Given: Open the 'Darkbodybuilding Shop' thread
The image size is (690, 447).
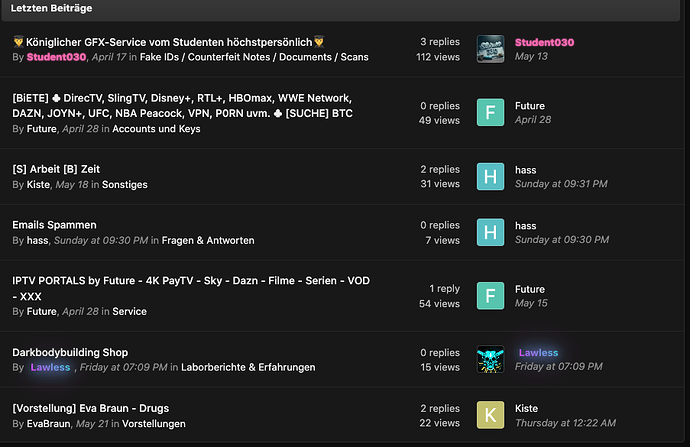Looking at the screenshot, I should (70, 352).
